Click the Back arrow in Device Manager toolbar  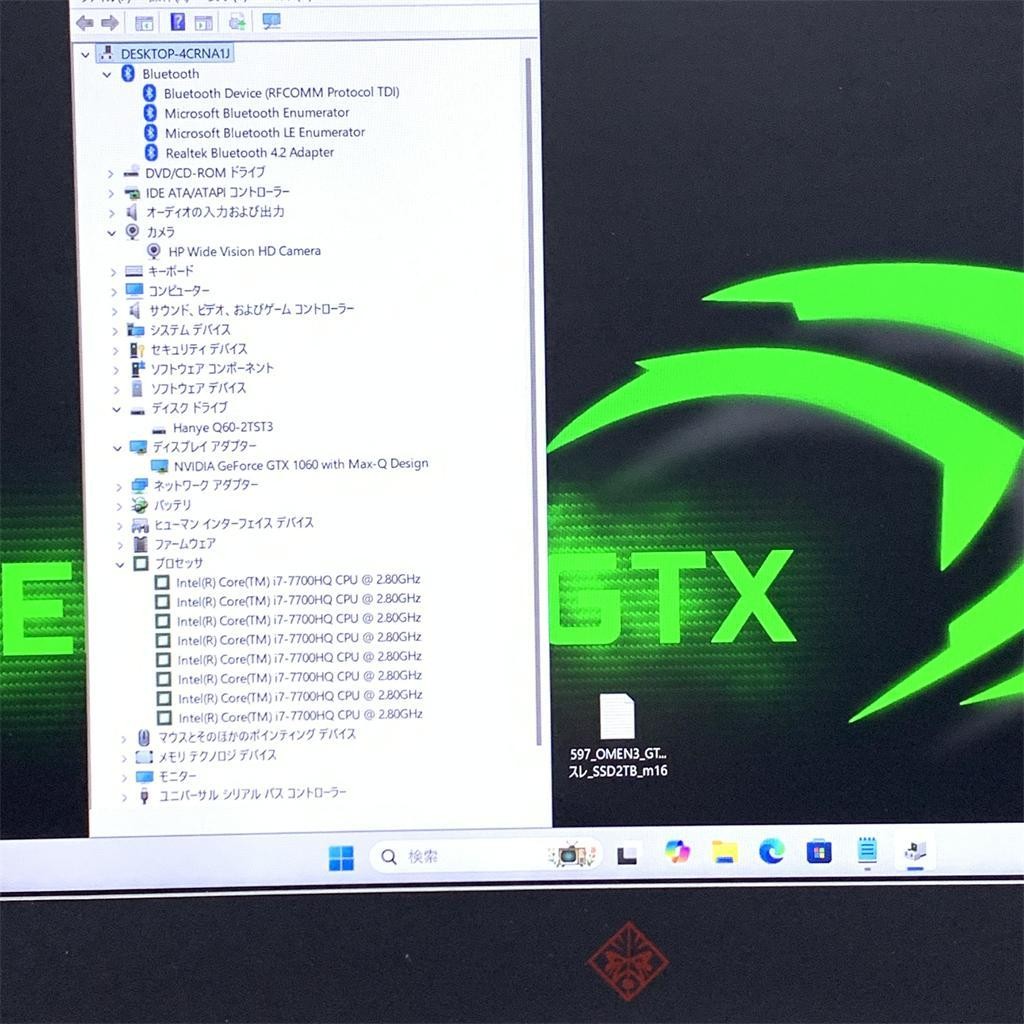(85, 24)
